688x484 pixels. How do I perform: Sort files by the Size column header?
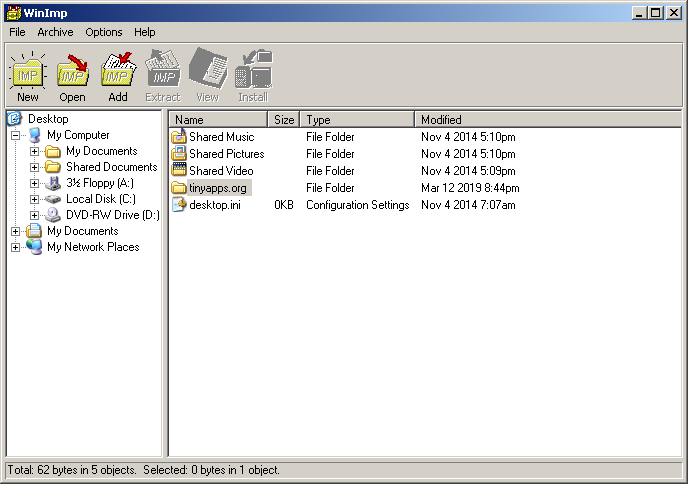click(x=284, y=120)
